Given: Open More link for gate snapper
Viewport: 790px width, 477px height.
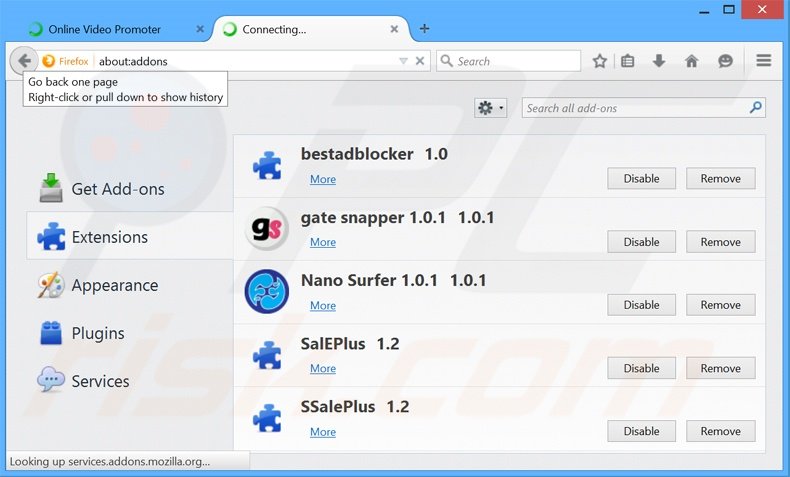Looking at the screenshot, I should pos(323,242).
